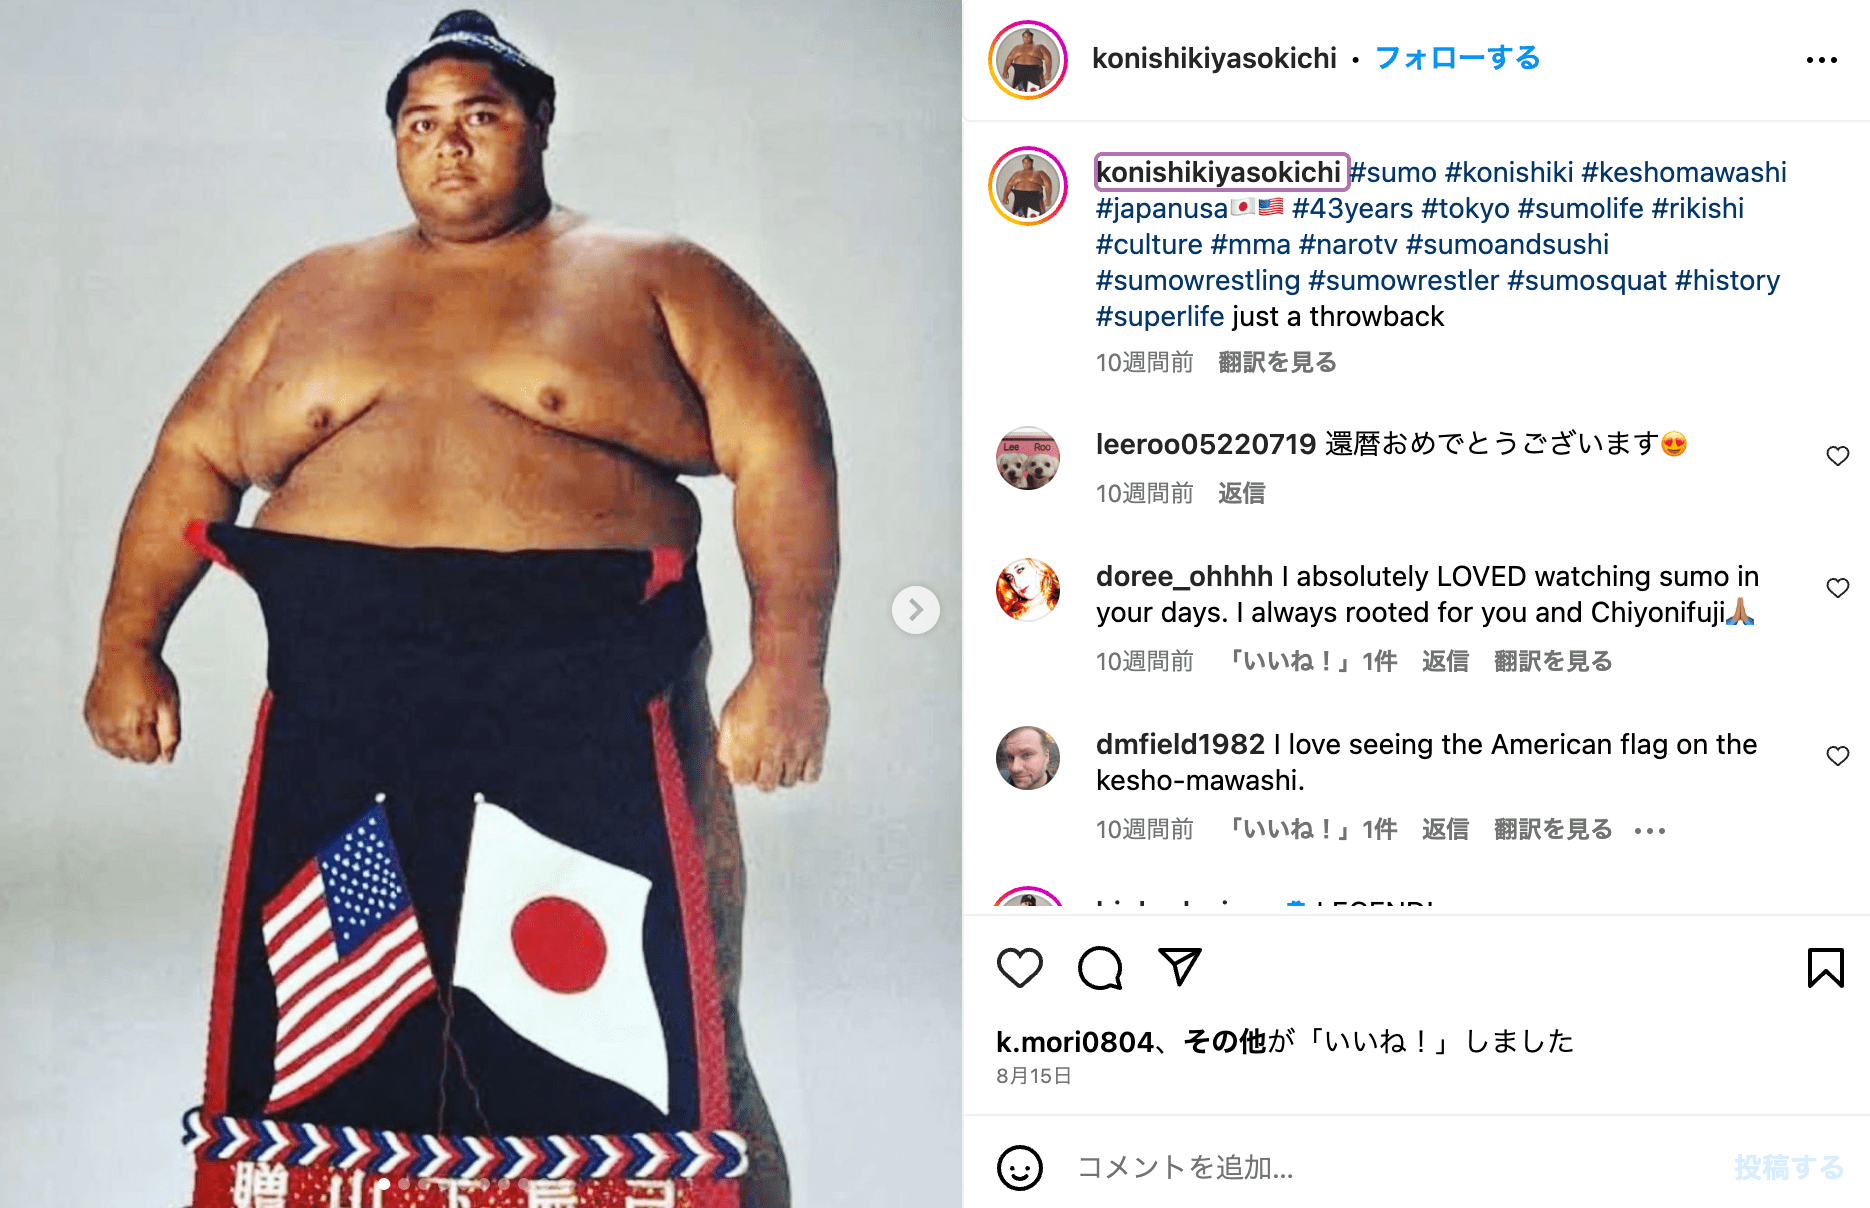Go to next photo with arrow
This screenshot has width=1870, height=1208.
point(916,610)
